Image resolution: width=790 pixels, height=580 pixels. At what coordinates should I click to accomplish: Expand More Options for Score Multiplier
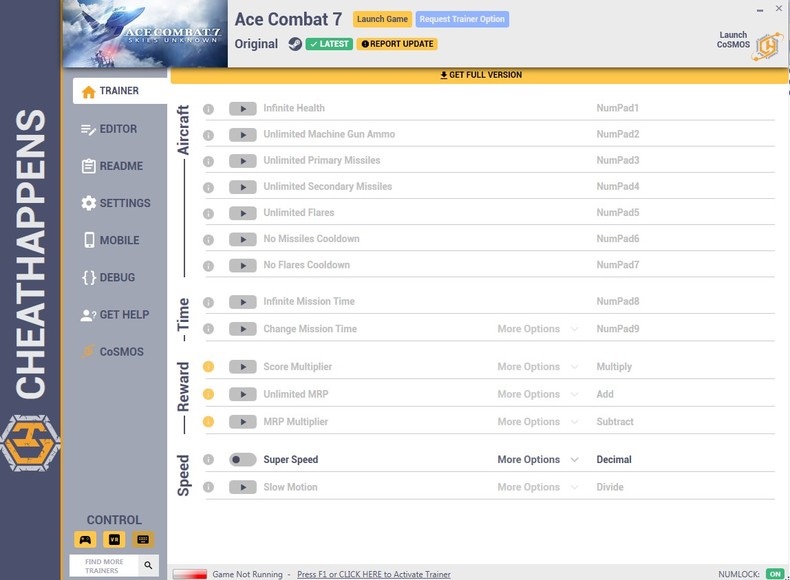538,367
